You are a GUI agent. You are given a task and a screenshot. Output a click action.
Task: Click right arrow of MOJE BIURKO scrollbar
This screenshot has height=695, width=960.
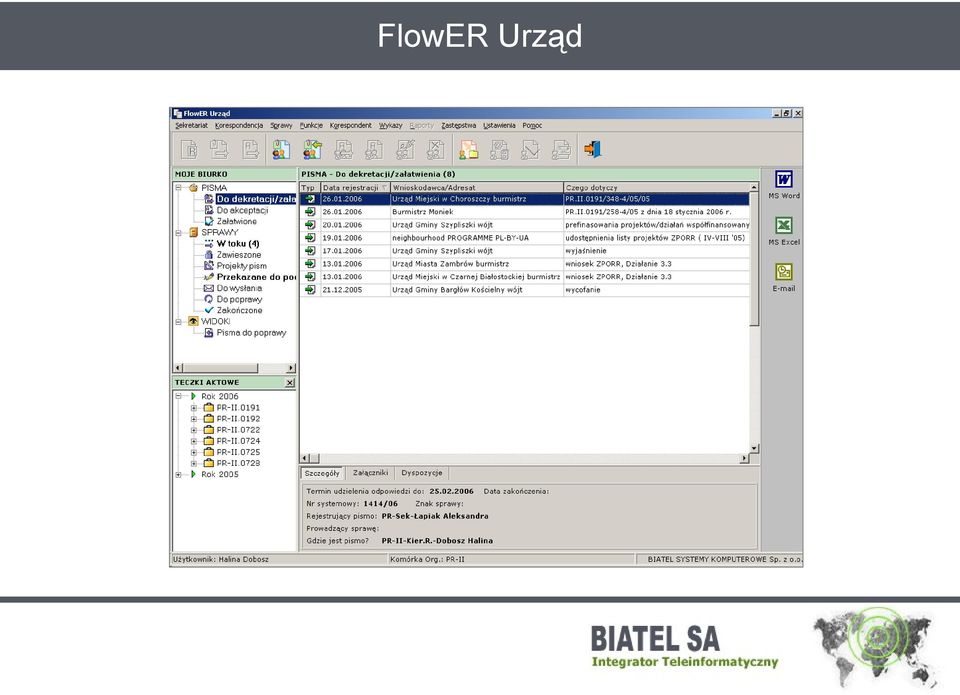tap(291, 368)
